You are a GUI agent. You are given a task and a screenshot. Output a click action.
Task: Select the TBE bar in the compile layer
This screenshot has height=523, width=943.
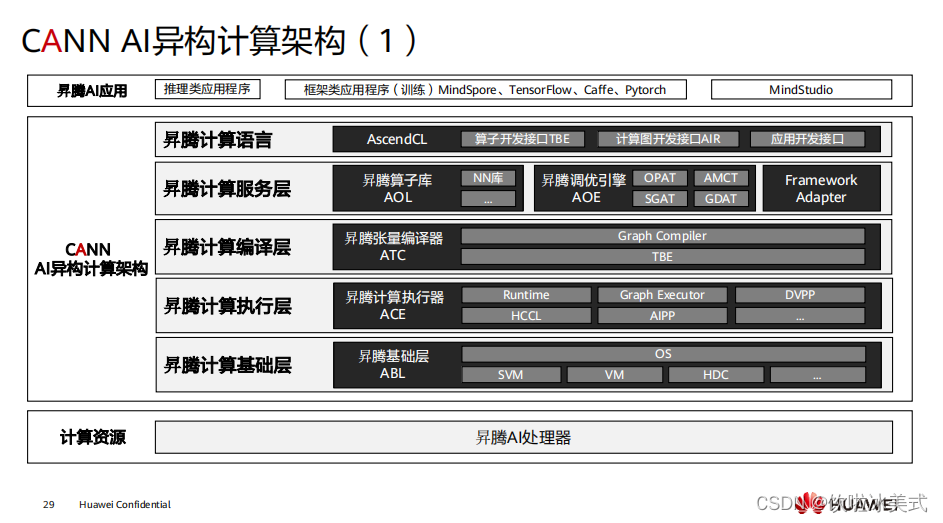(663, 257)
